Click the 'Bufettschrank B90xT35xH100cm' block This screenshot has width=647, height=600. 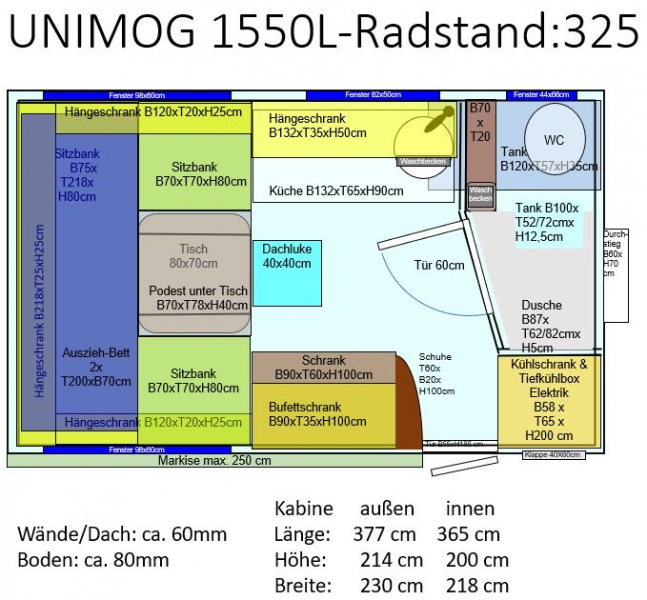(324, 416)
